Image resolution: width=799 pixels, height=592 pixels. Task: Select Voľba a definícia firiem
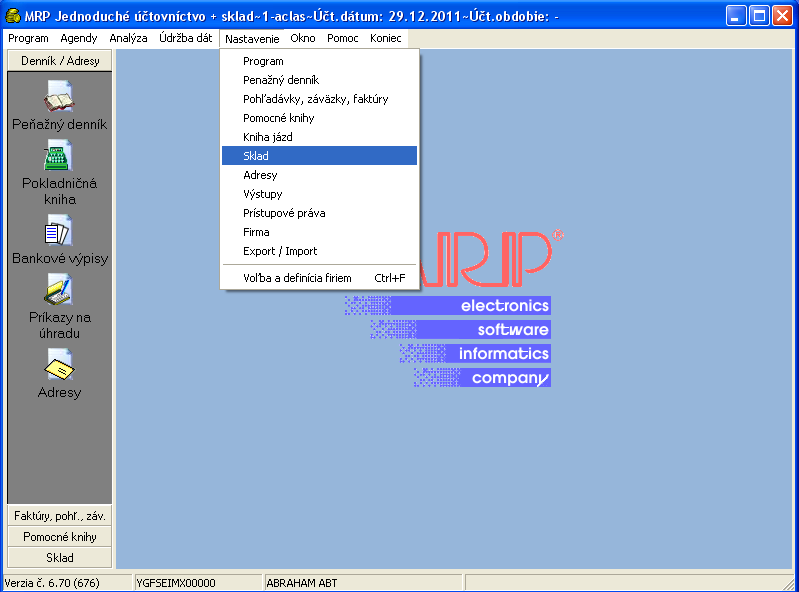point(319,278)
